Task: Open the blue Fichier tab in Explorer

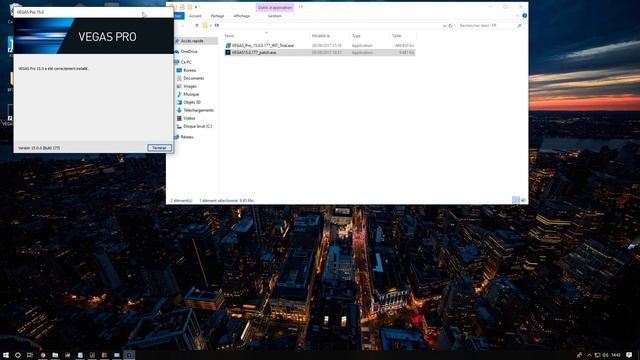Action: [178, 16]
